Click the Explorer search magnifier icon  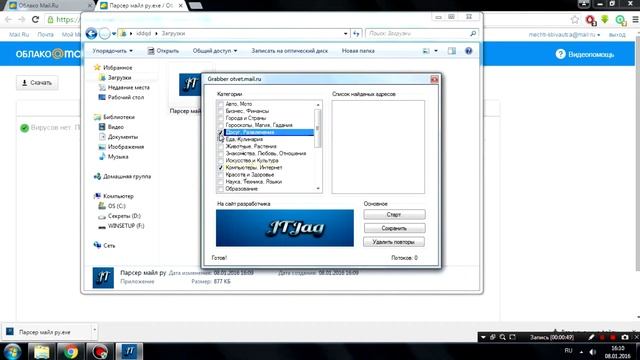[x=473, y=33]
